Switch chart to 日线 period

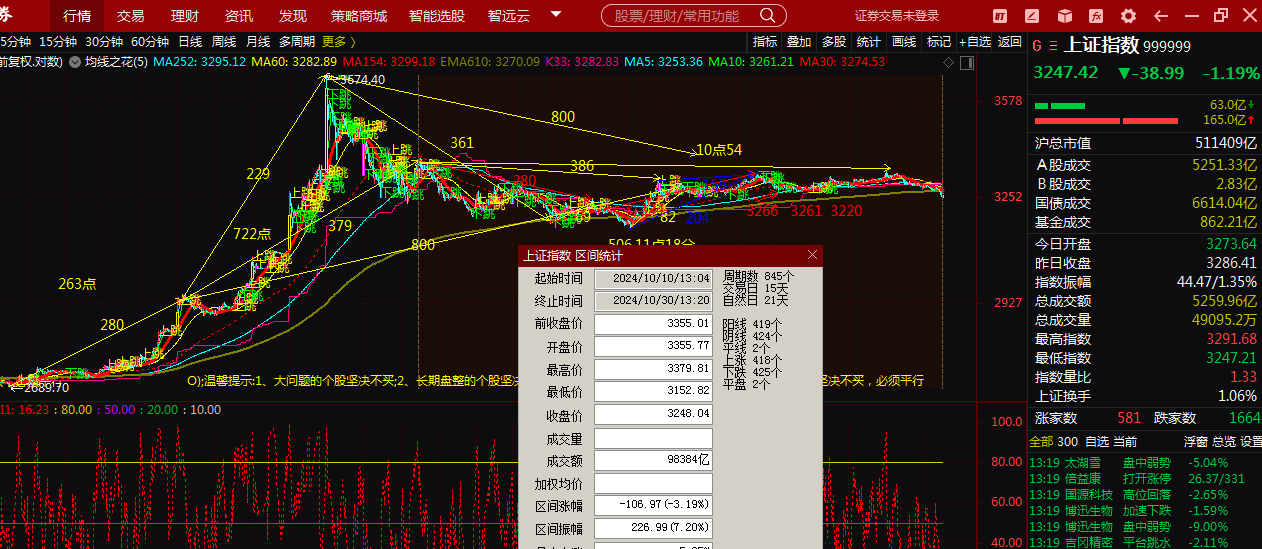[190, 41]
